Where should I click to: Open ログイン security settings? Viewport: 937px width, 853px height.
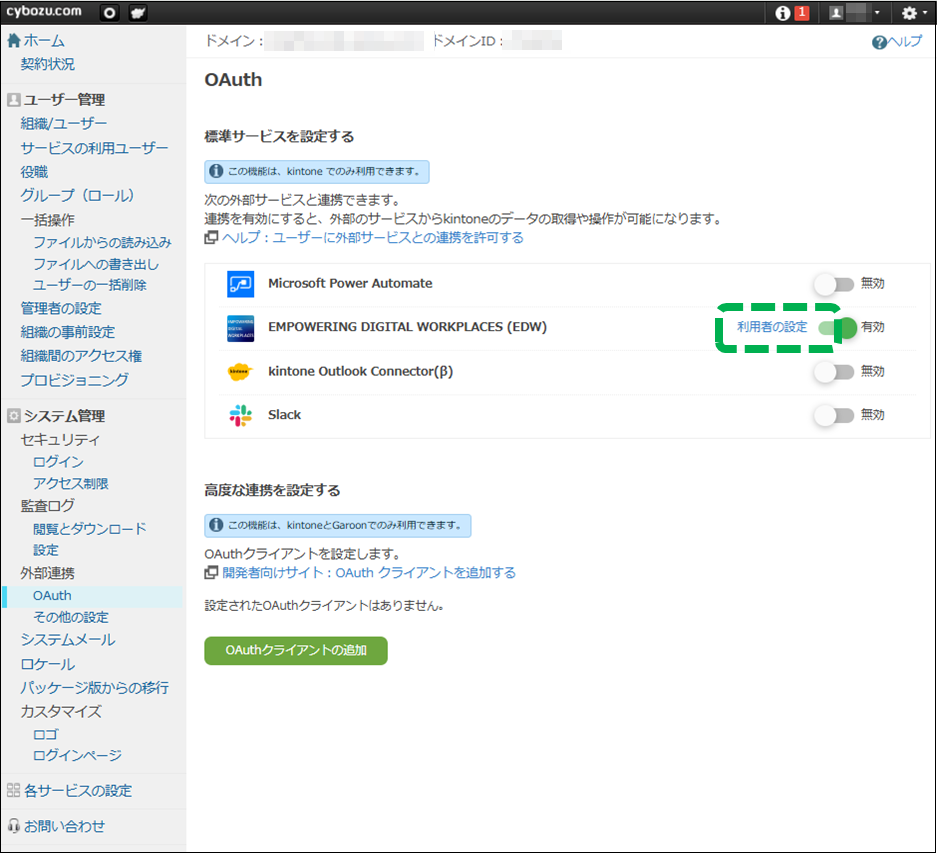click(59, 461)
